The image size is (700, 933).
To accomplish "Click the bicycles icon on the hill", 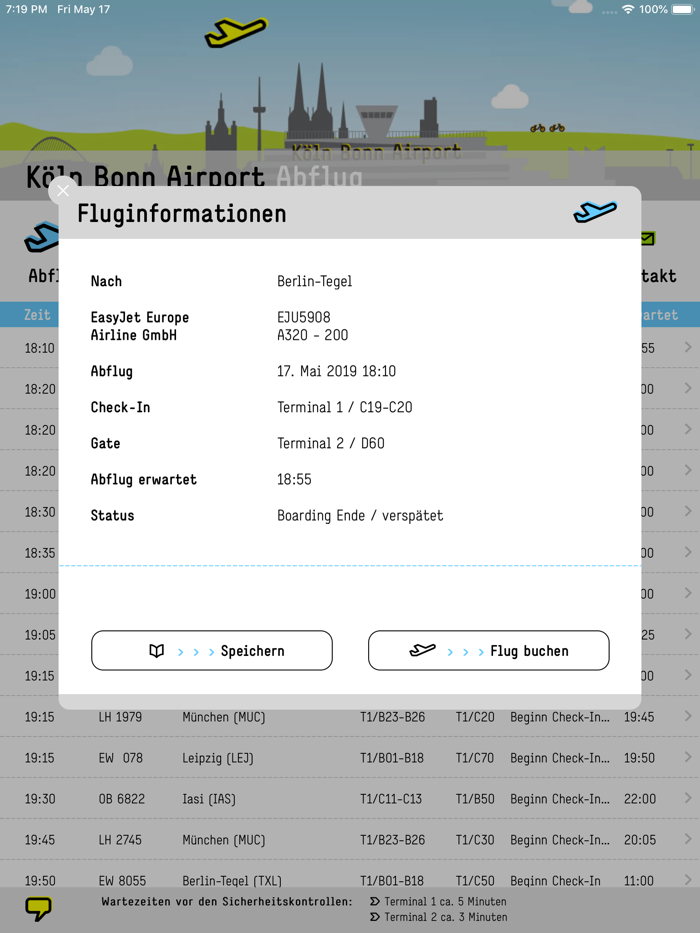I will pos(548,127).
